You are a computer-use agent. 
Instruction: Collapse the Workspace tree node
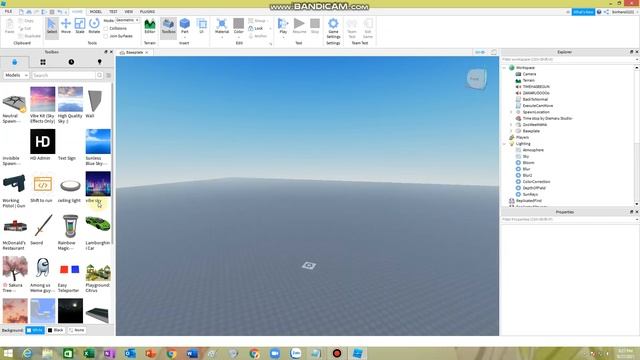[505, 68]
